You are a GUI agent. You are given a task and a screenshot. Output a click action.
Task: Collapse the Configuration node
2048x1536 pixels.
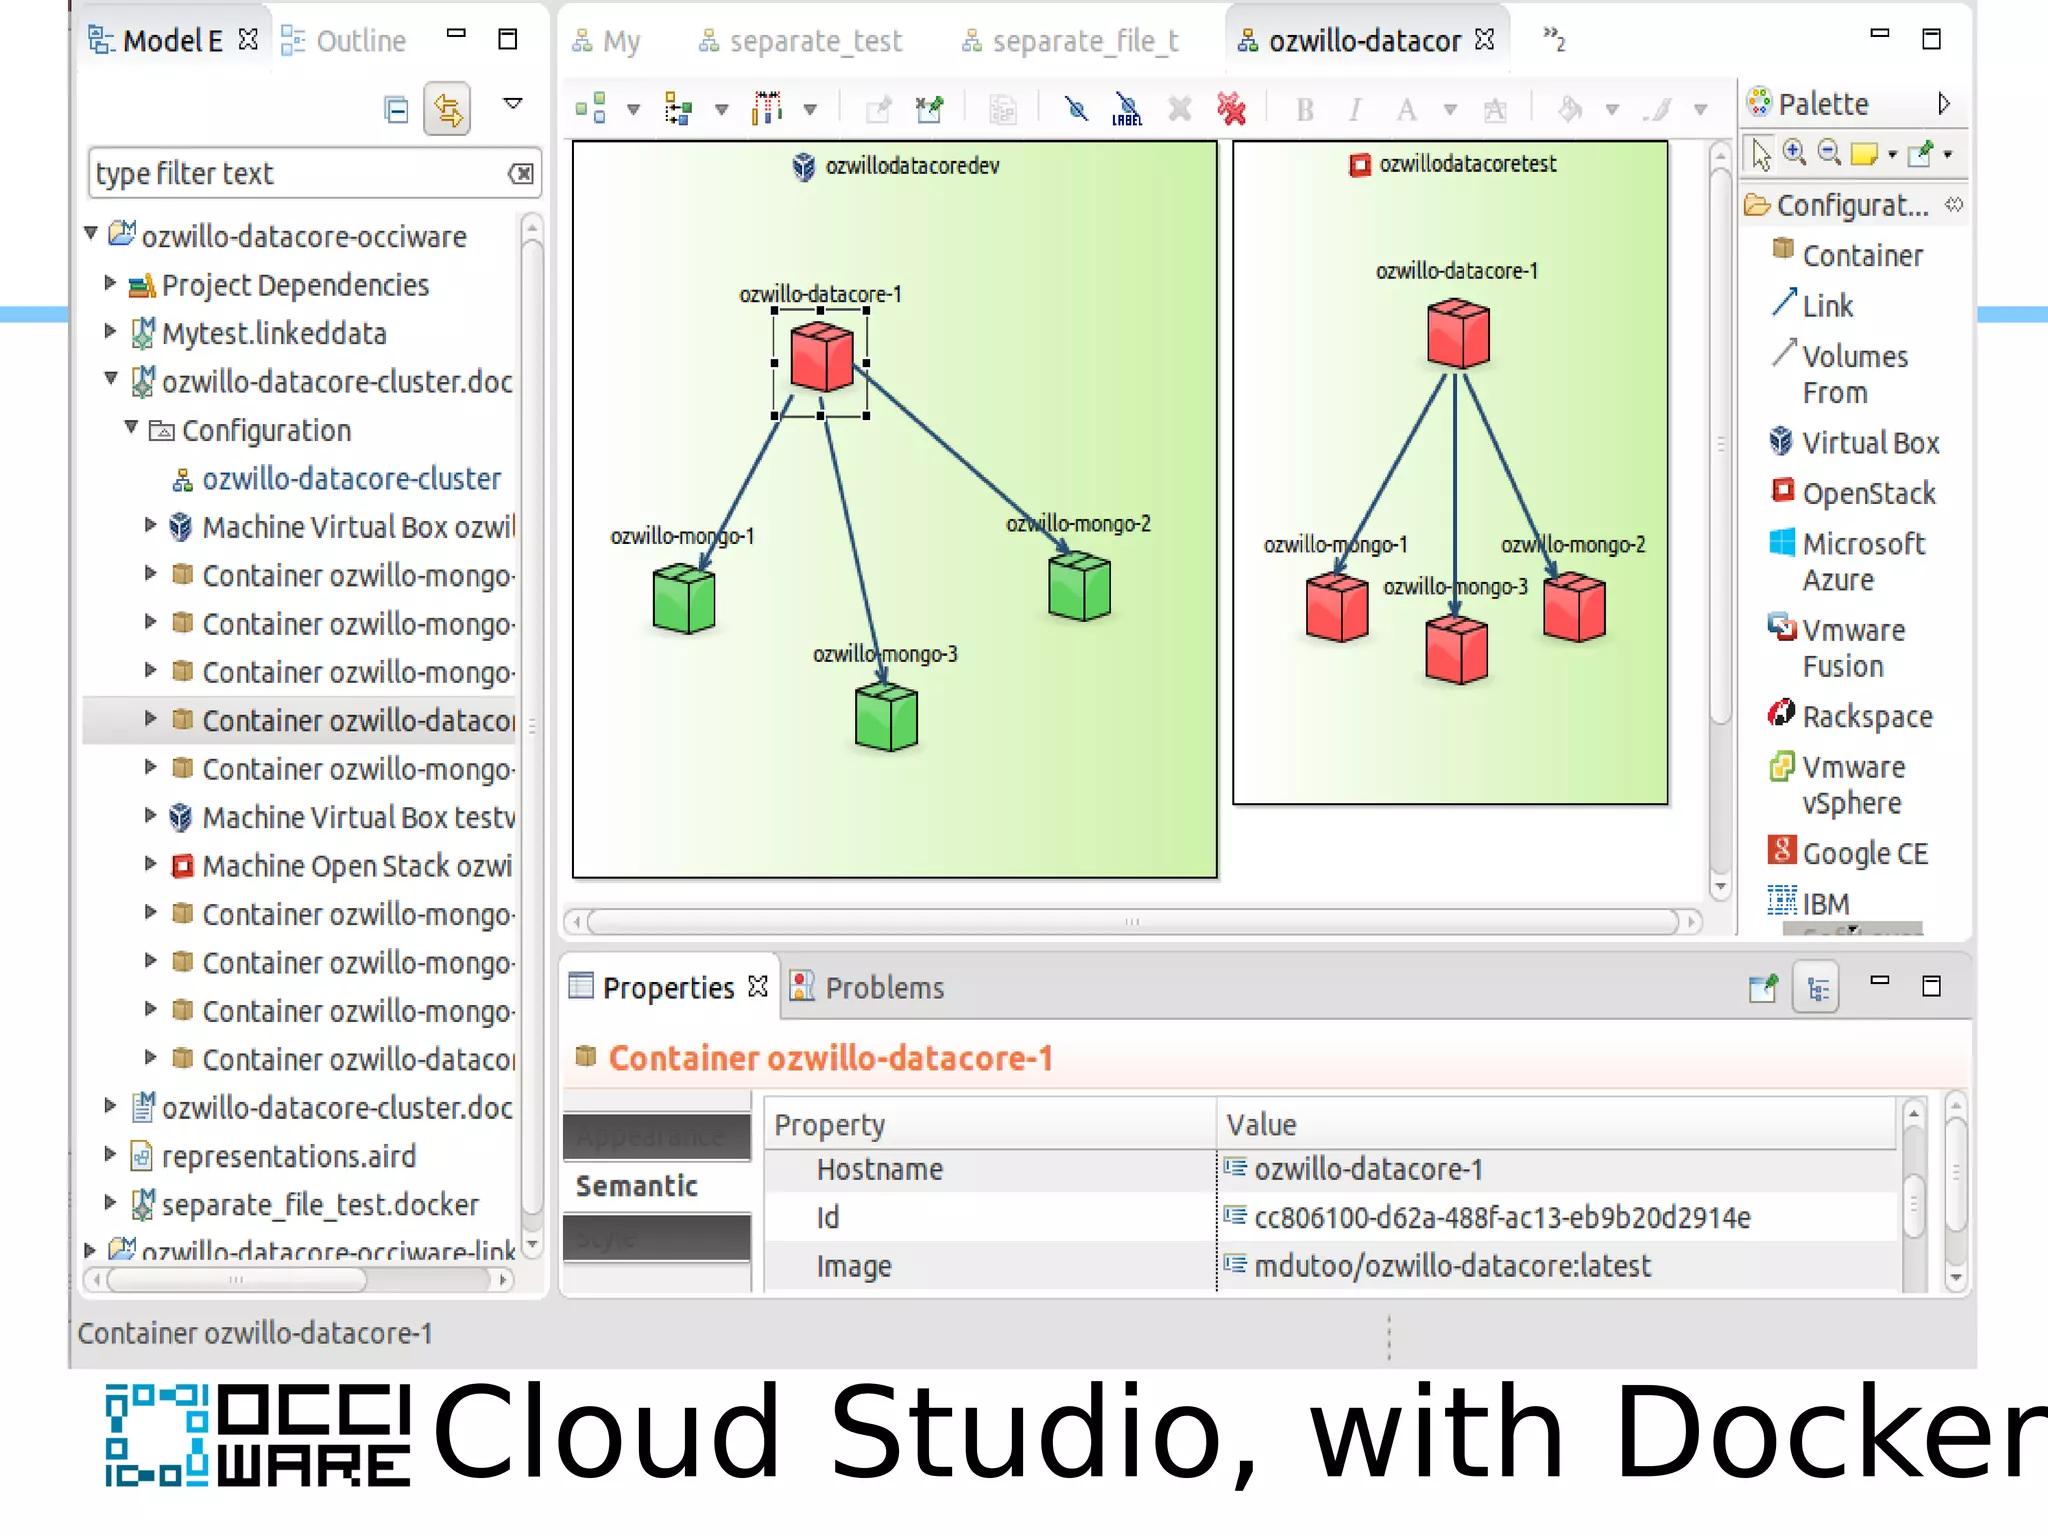point(131,427)
